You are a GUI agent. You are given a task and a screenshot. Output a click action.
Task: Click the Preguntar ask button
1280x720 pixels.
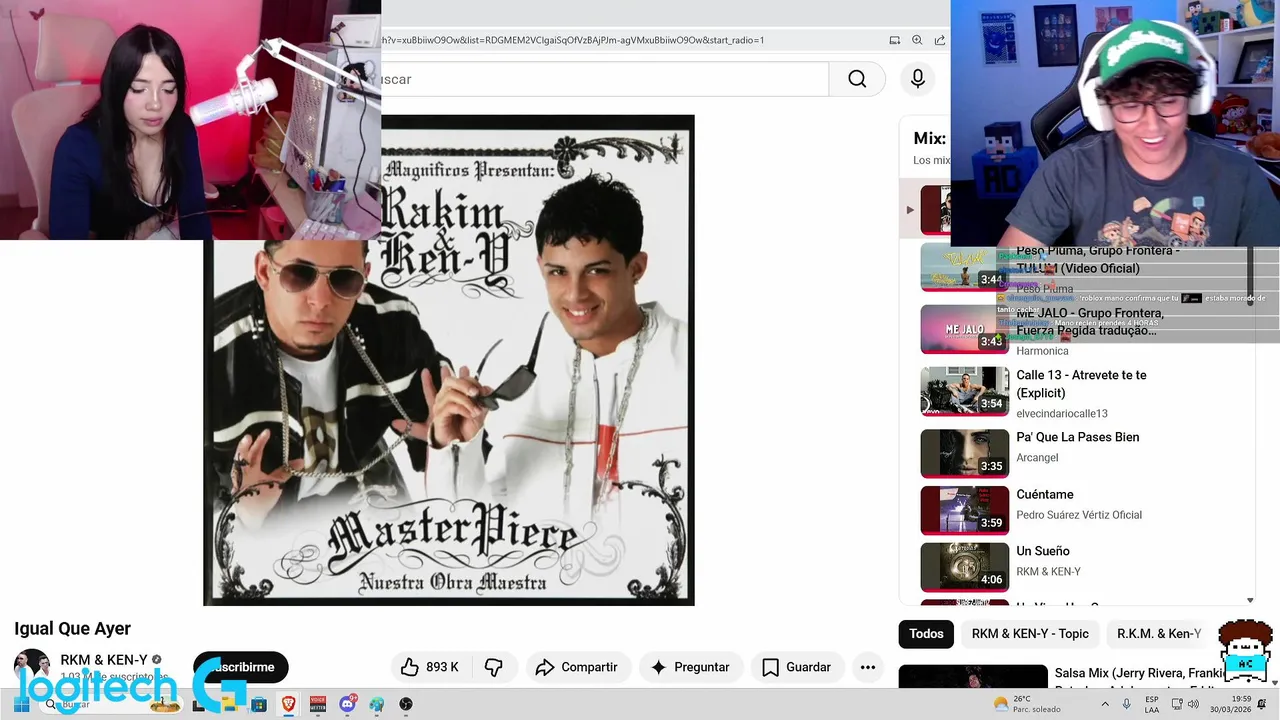point(690,667)
